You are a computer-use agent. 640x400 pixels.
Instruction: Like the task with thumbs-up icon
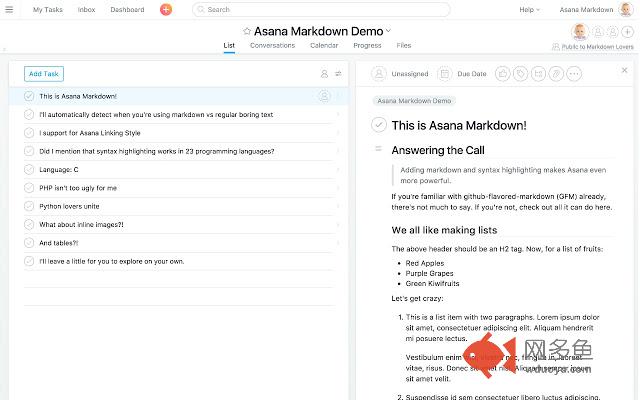(502, 73)
